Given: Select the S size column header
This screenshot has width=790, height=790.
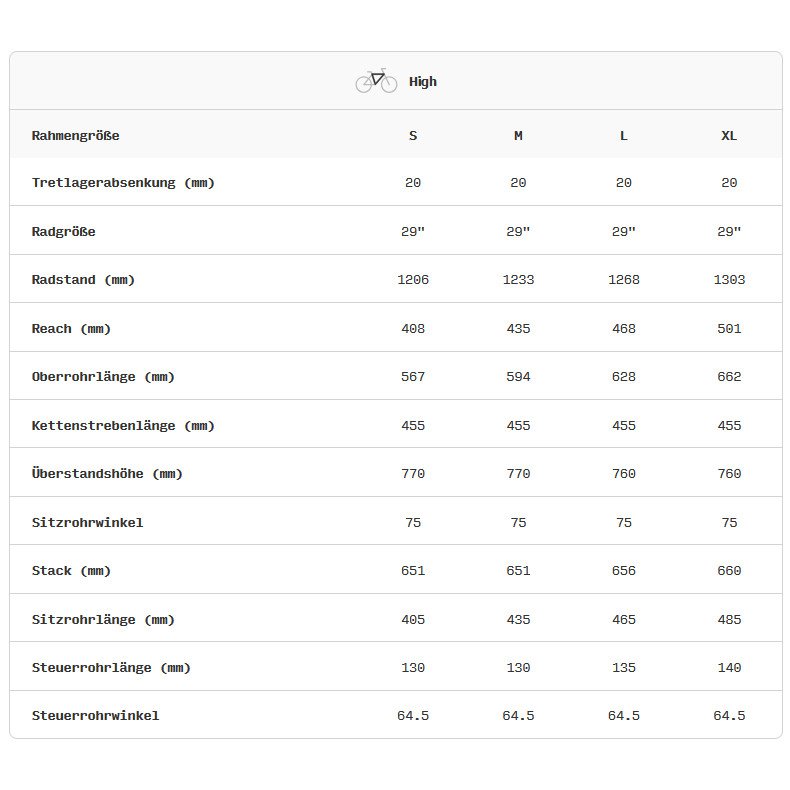Looking at the screenshot, I should click(413, 135).
